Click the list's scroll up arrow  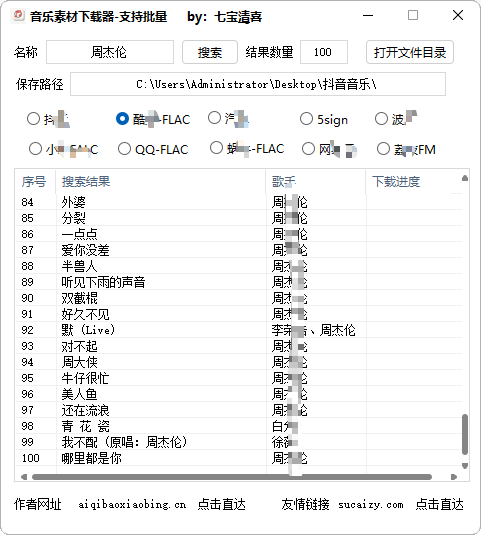coord(465,178)
